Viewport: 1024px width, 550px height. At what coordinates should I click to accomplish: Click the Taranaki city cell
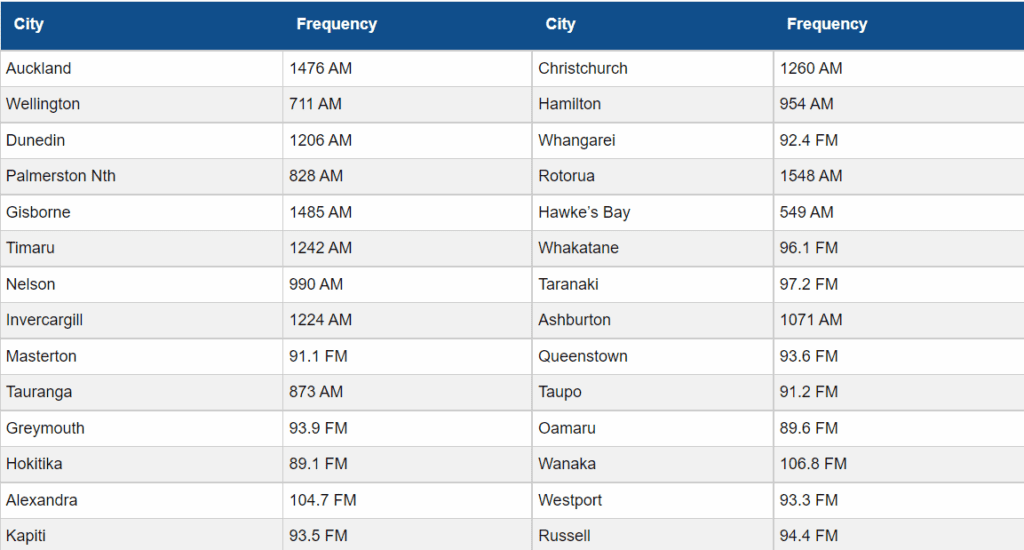(x=568, y=285)
